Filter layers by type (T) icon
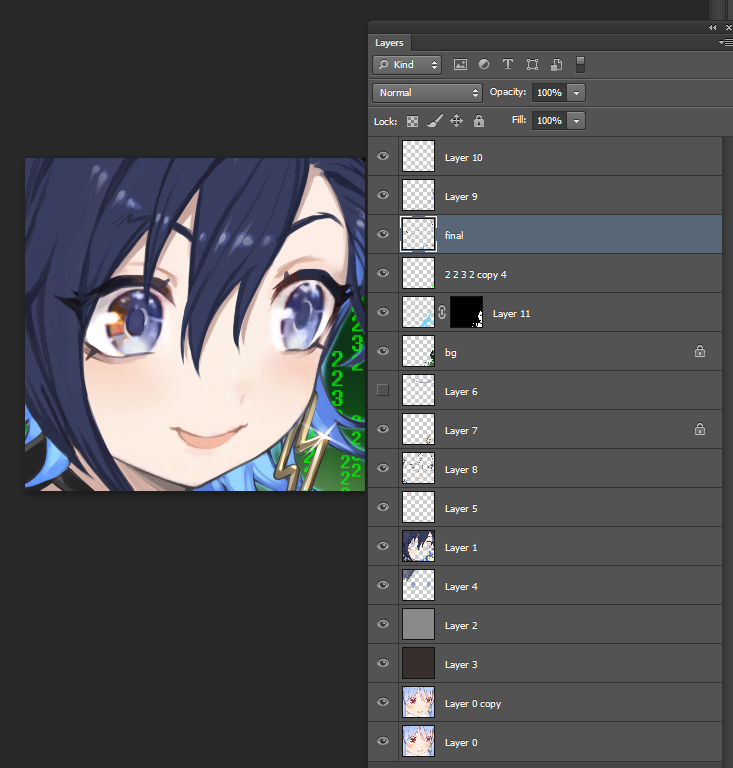Screen dimensions: 733x768 (508, 64)
